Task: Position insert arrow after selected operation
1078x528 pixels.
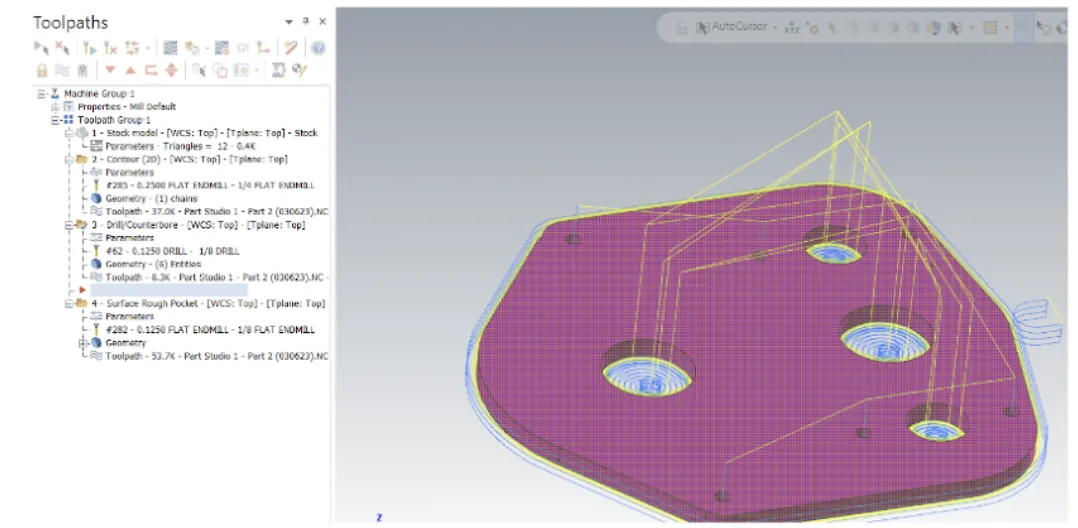Action: (x=151, y=69)
